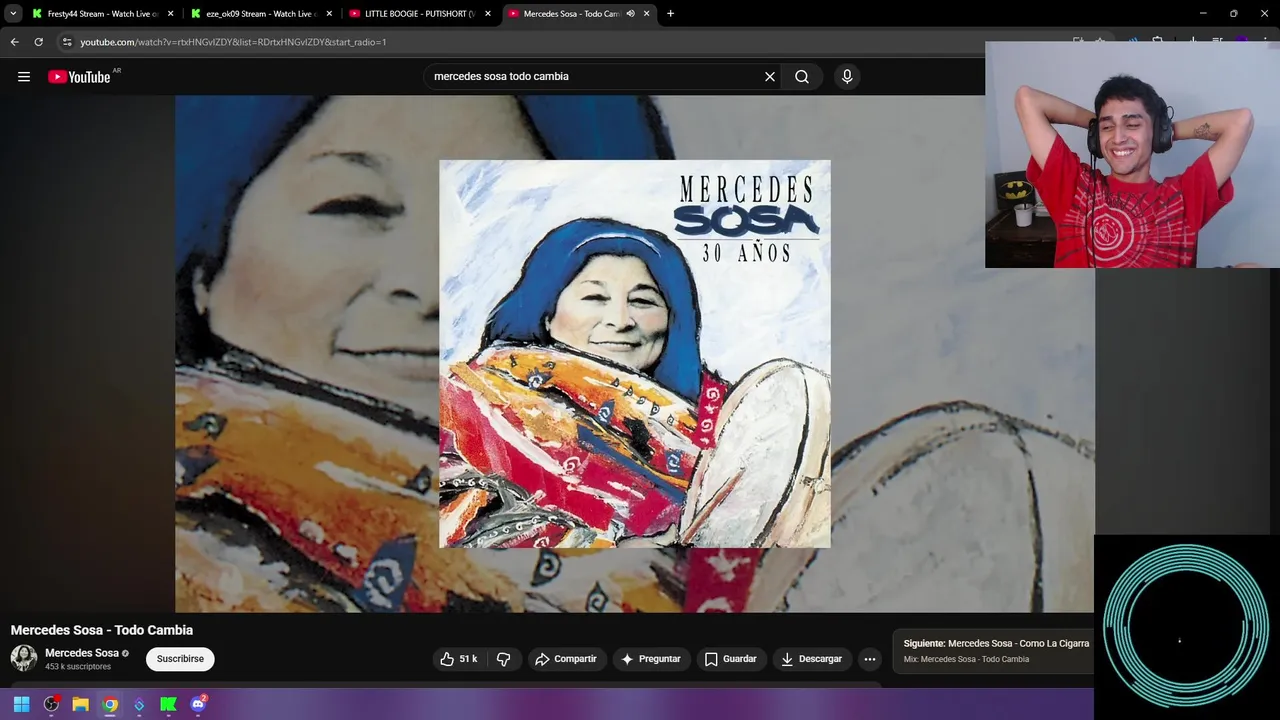Reload the page with the refresh icon

pos(38,42)
